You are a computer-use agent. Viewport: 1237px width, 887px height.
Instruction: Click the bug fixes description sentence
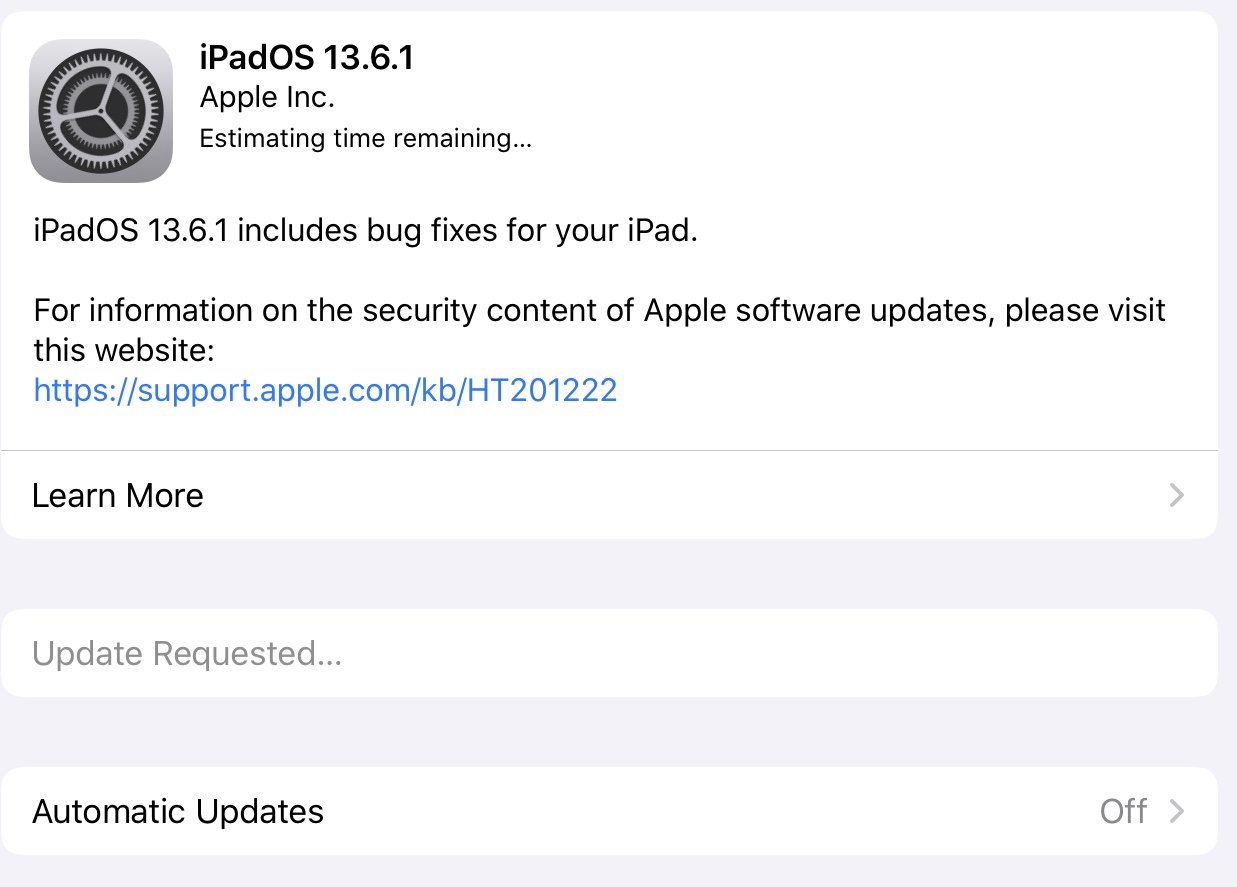tap(365, 231)
